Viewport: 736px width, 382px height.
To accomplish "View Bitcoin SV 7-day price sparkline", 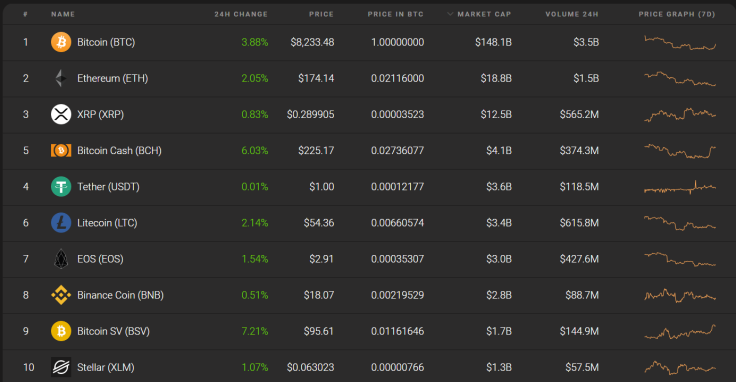I will [x=680, y=332].
